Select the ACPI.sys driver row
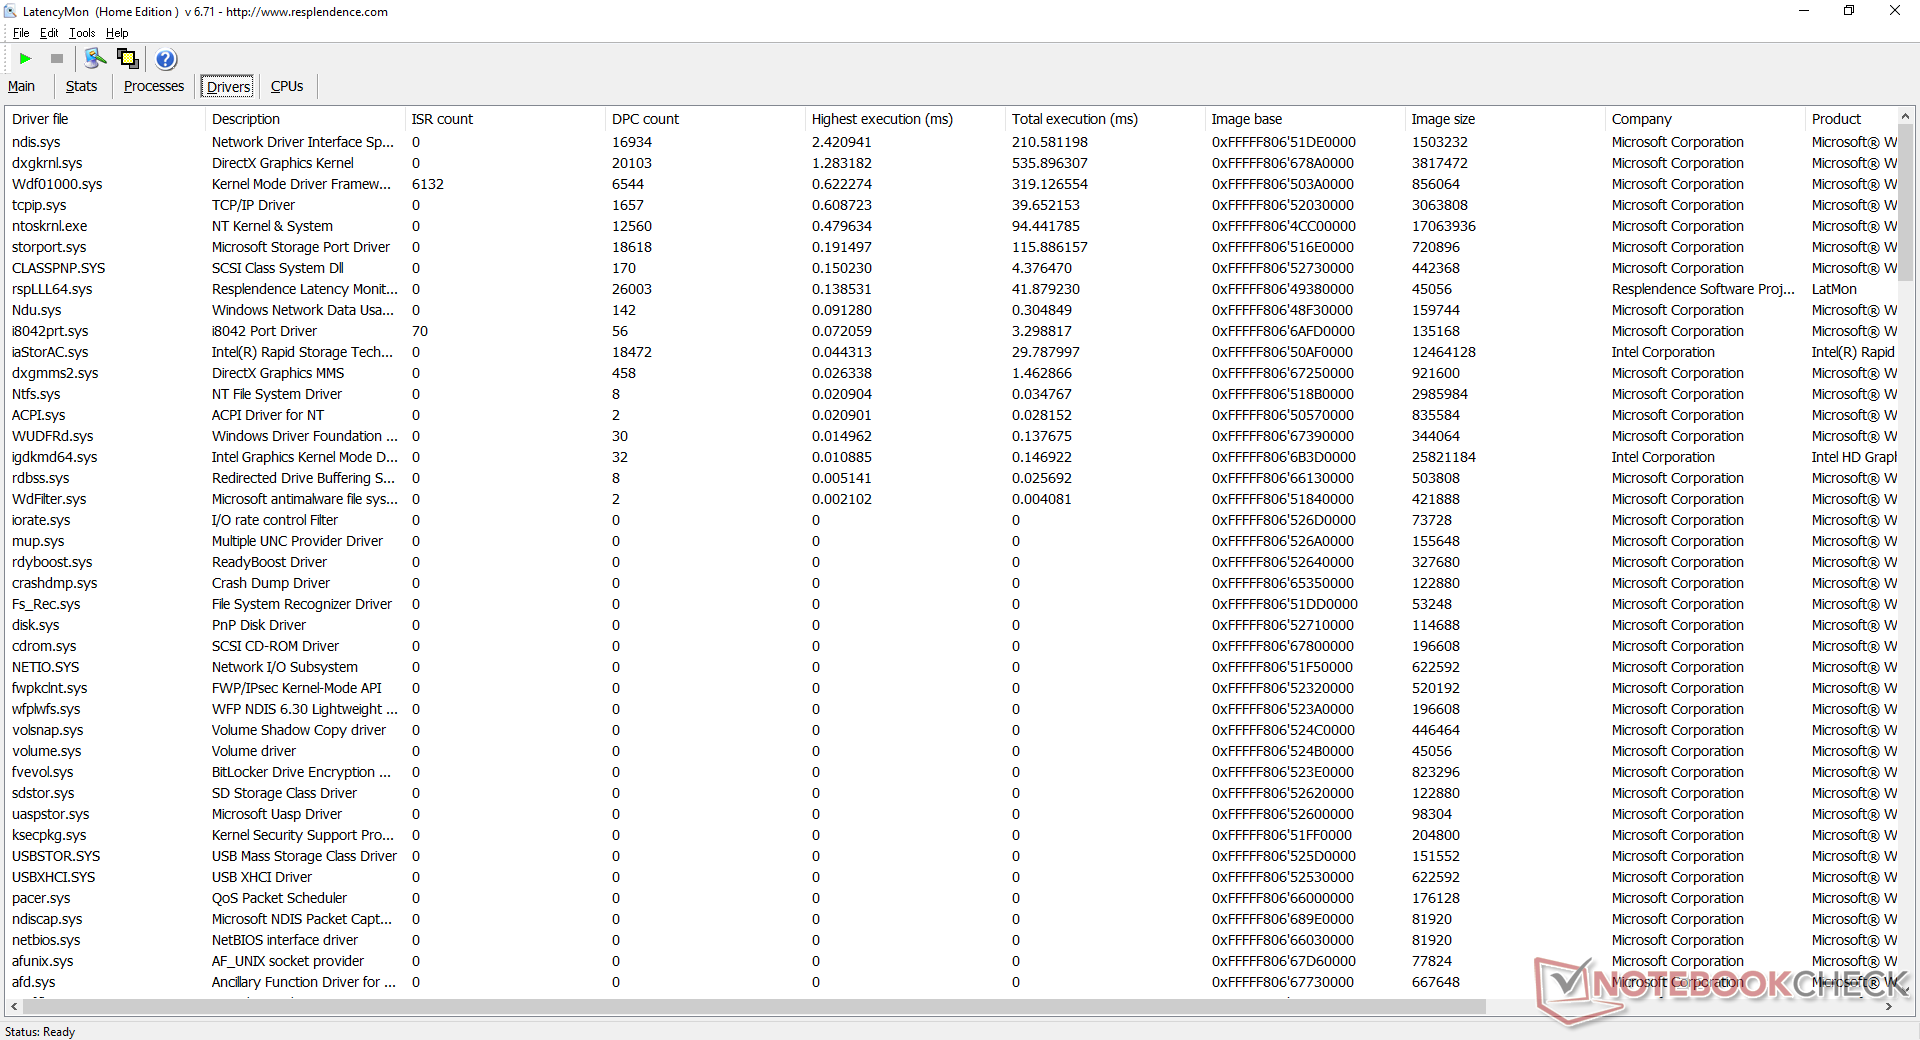 coord(951,415)
